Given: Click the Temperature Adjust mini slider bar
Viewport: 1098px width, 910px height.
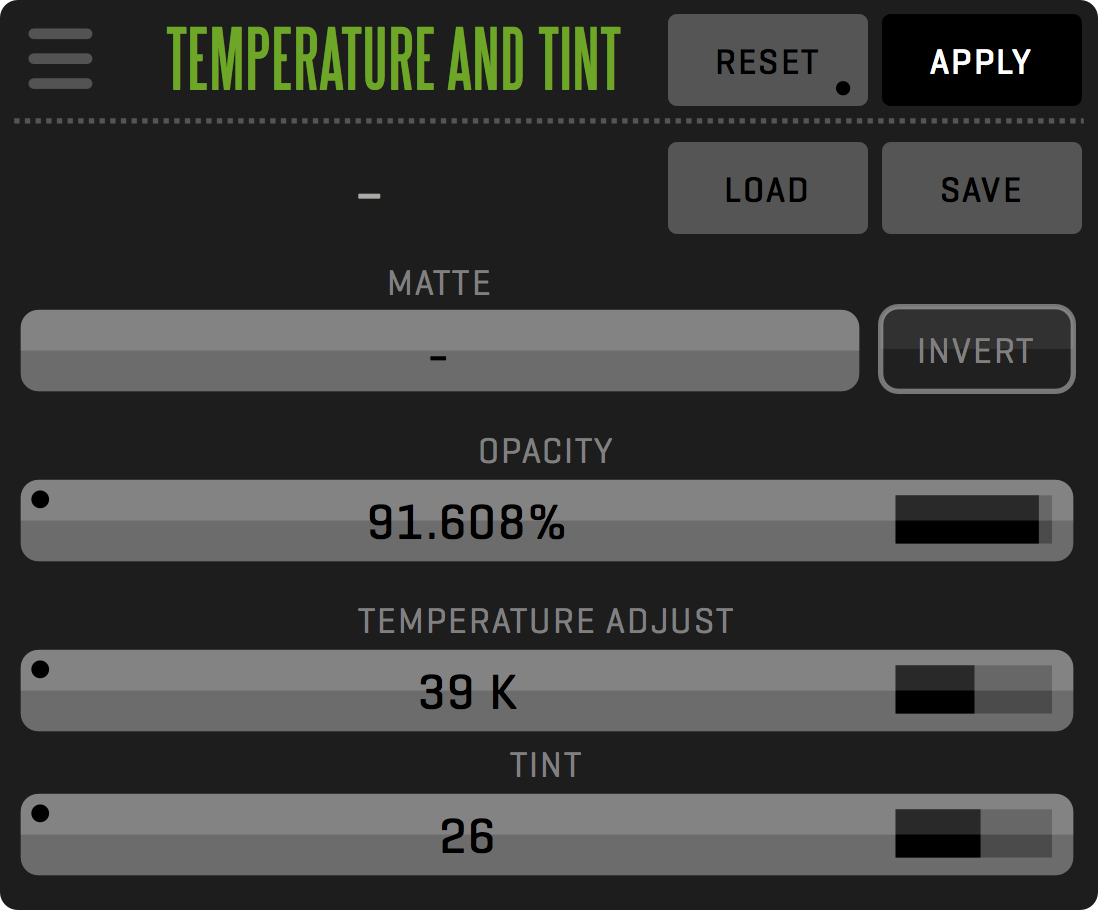Looking at the screenshot, I should tap(973, 690).
